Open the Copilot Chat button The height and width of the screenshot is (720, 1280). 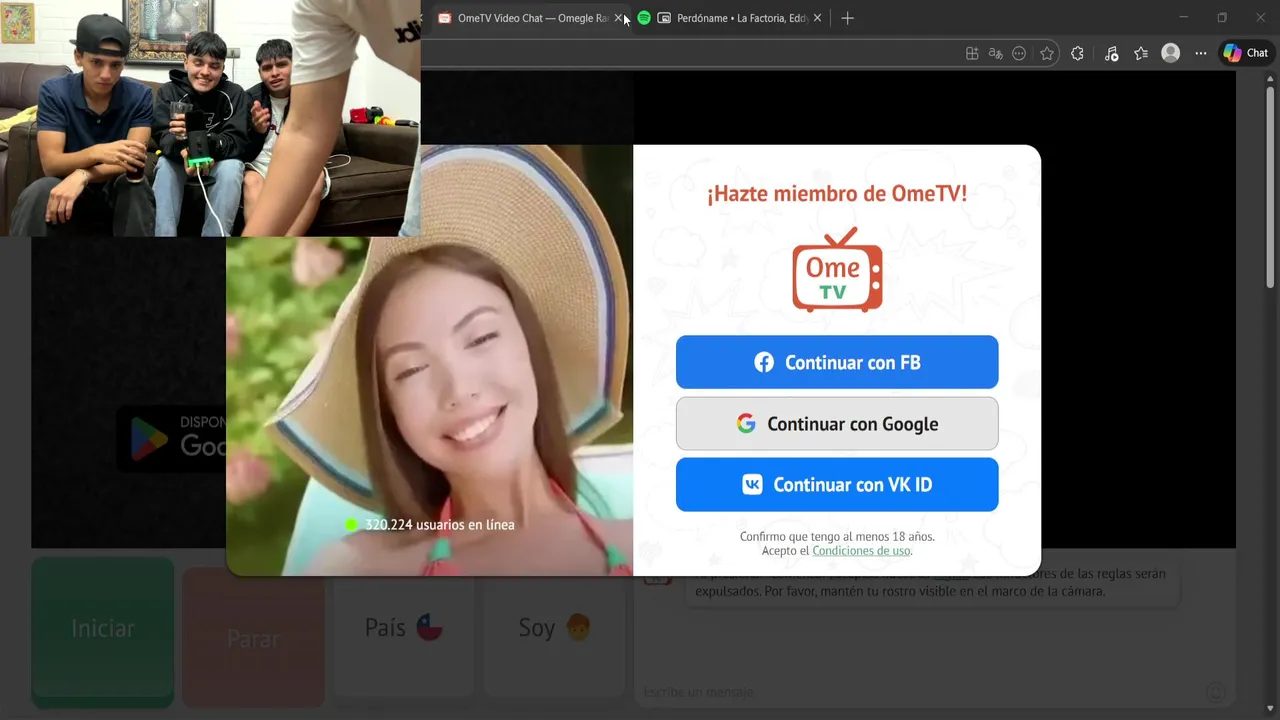[x=1246, y=53]
